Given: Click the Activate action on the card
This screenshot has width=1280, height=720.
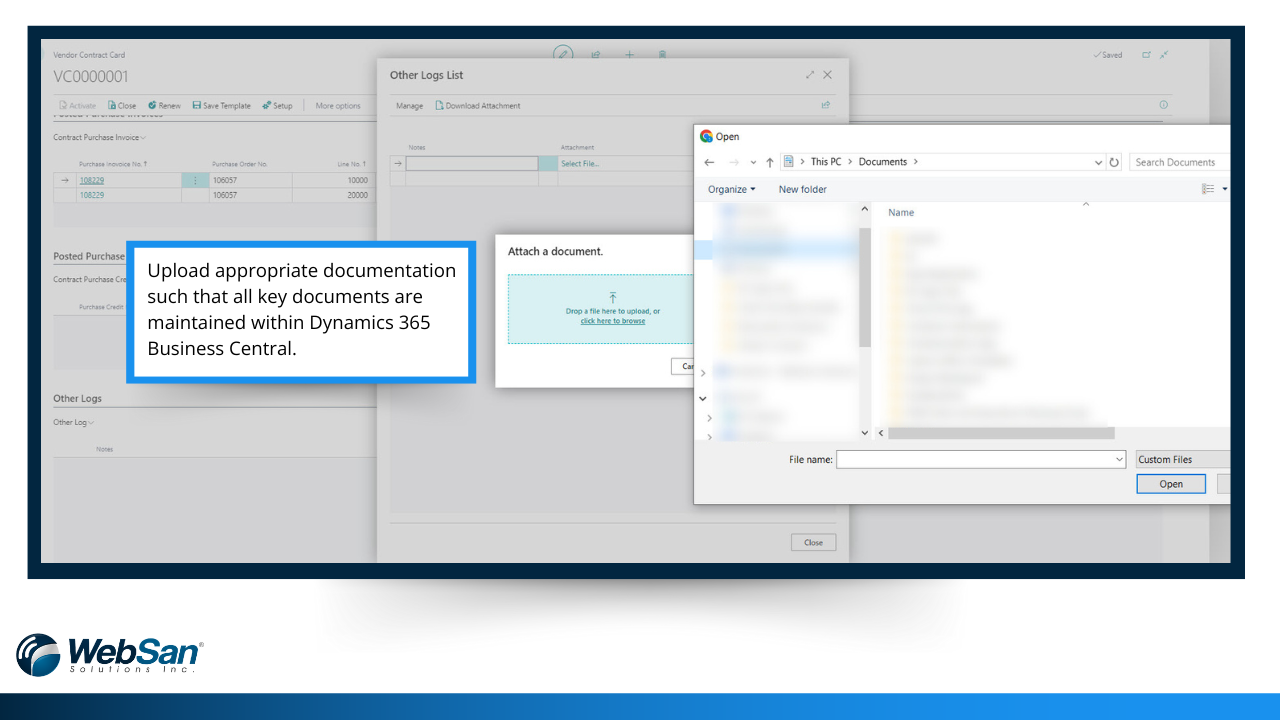Looking at the screenshot, I should click(x=78, y=106).
